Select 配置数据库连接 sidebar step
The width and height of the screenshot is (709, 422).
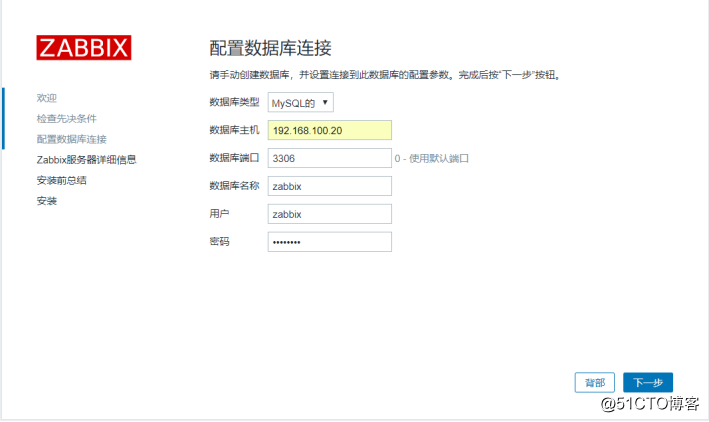(71, 139)
